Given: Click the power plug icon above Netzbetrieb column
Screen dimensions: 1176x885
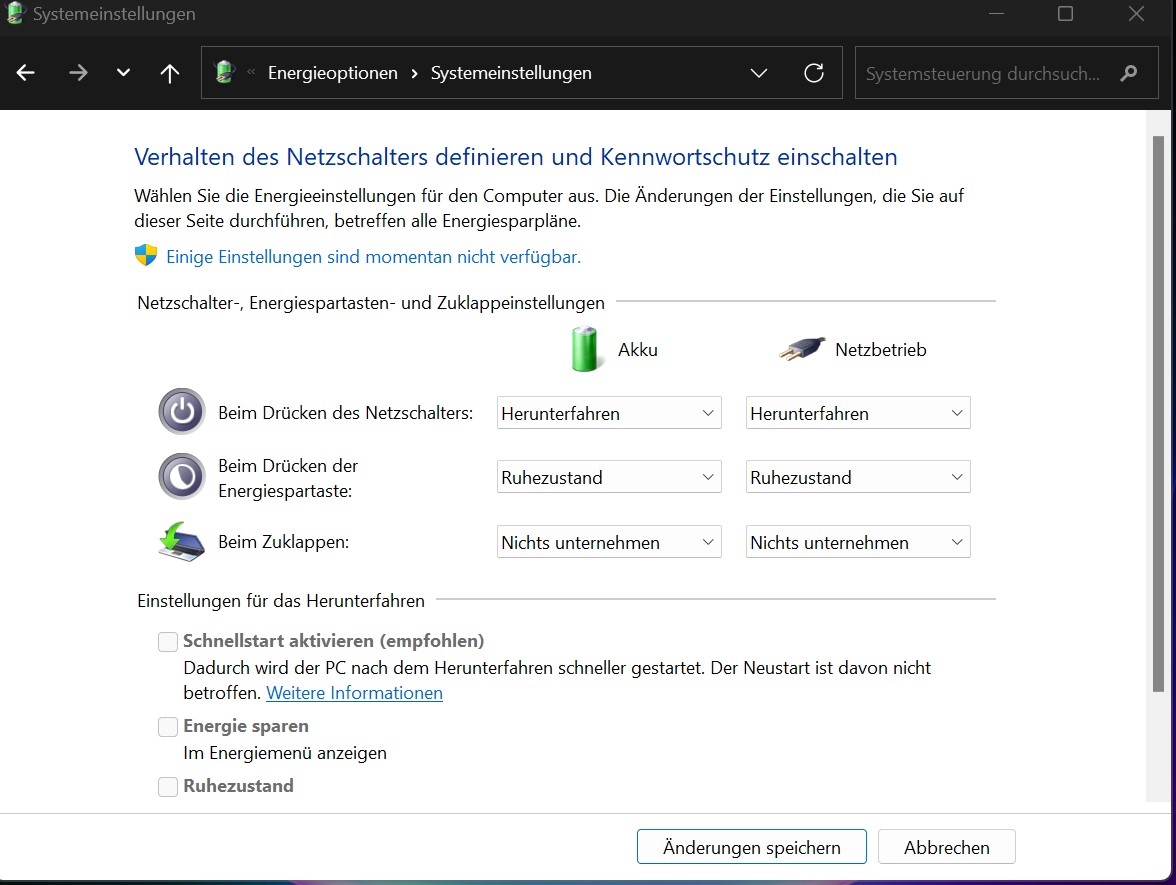Looking at the screenshot, I should pos(800,349).
